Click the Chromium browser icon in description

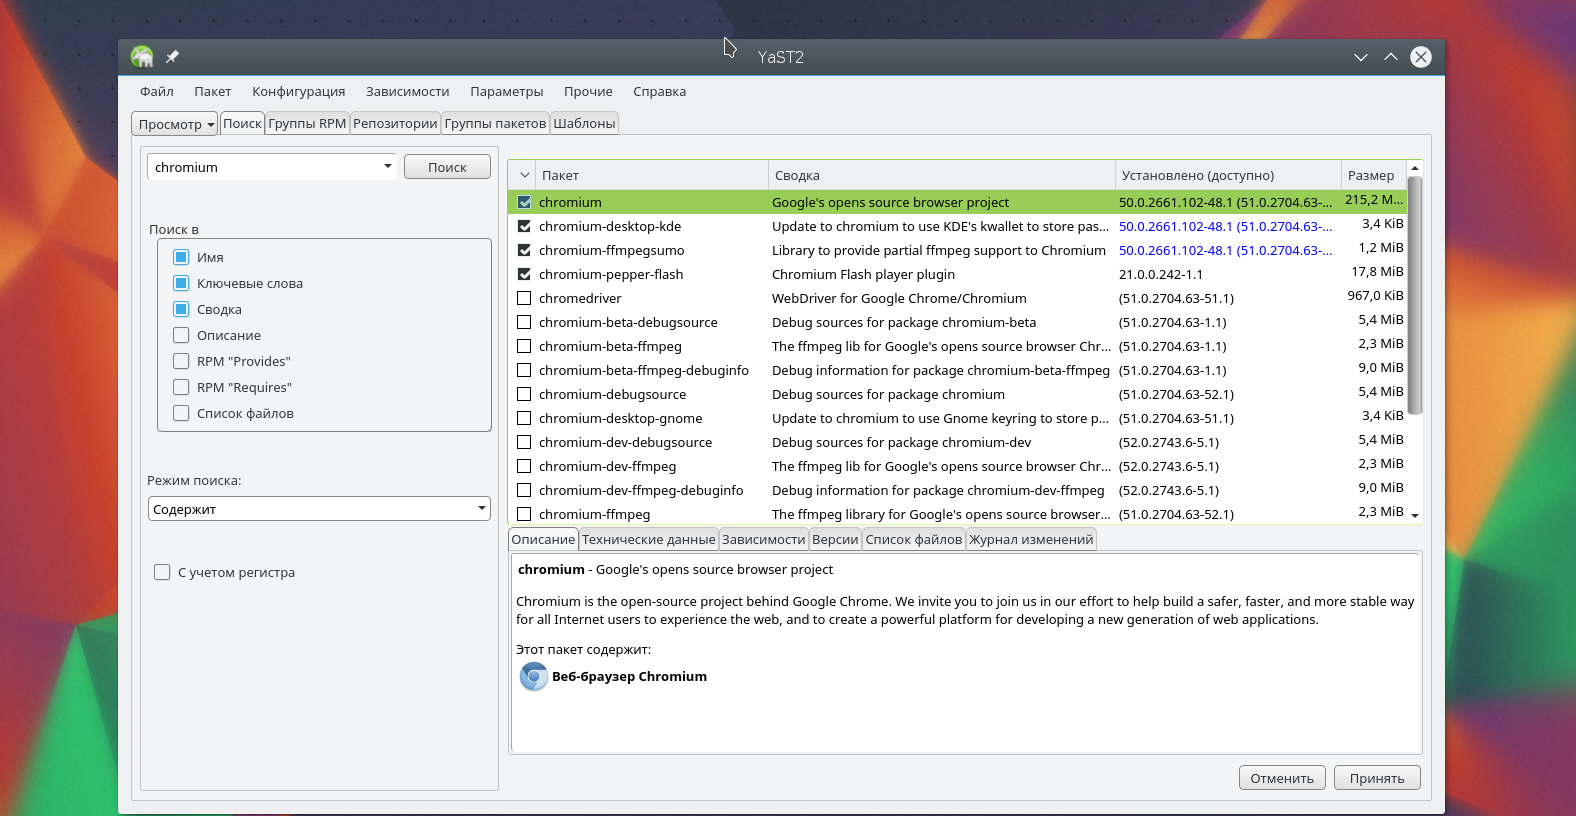pos(534,677)
